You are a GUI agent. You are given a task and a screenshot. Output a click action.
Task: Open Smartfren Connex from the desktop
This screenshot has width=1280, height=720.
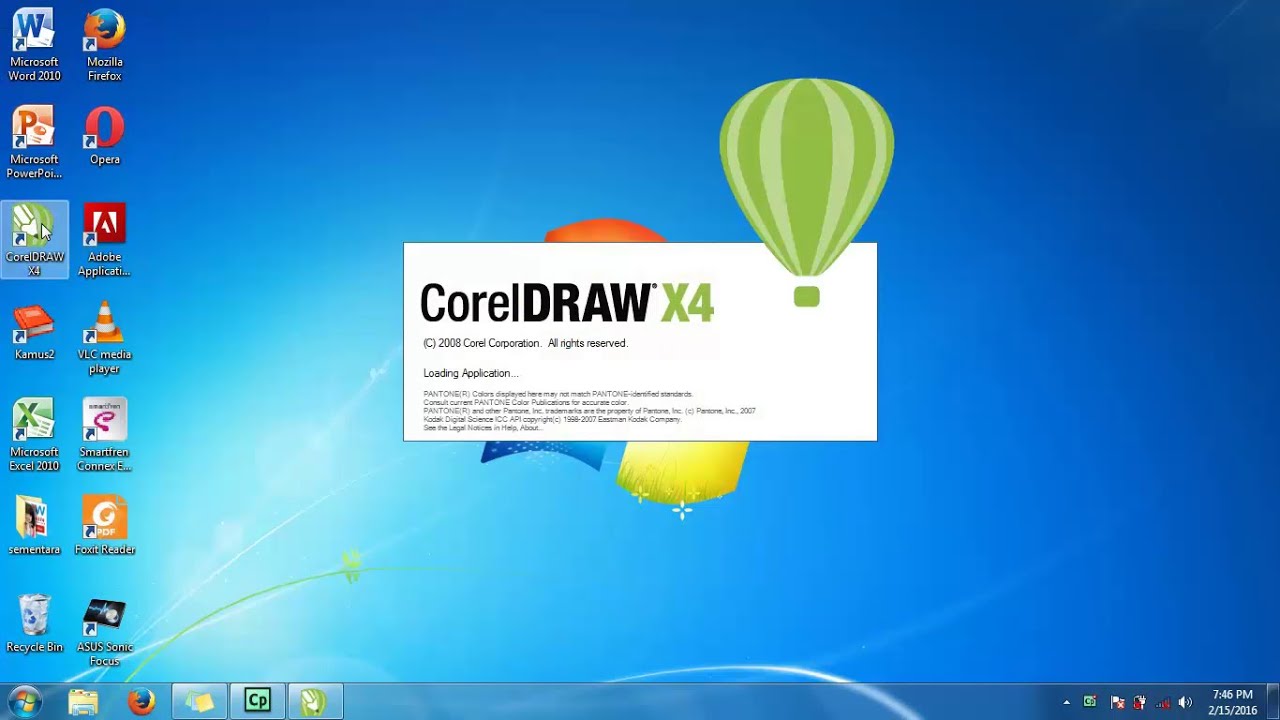(x=104, y=420)
